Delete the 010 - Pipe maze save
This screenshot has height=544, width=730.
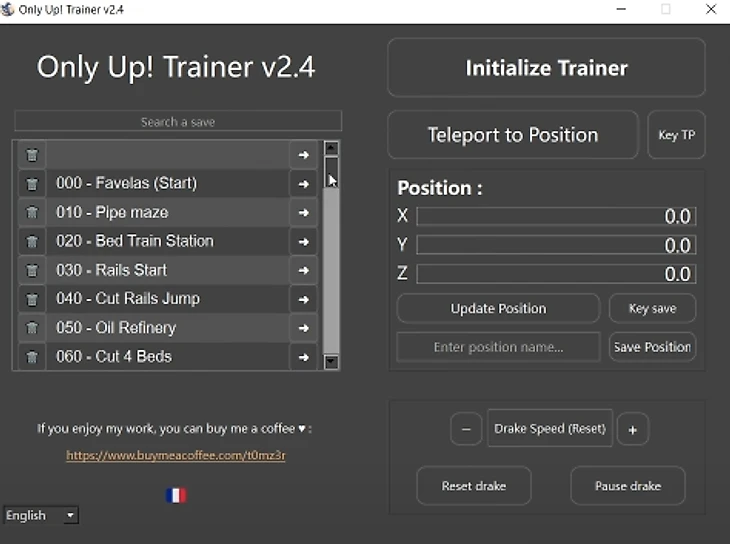32,213
